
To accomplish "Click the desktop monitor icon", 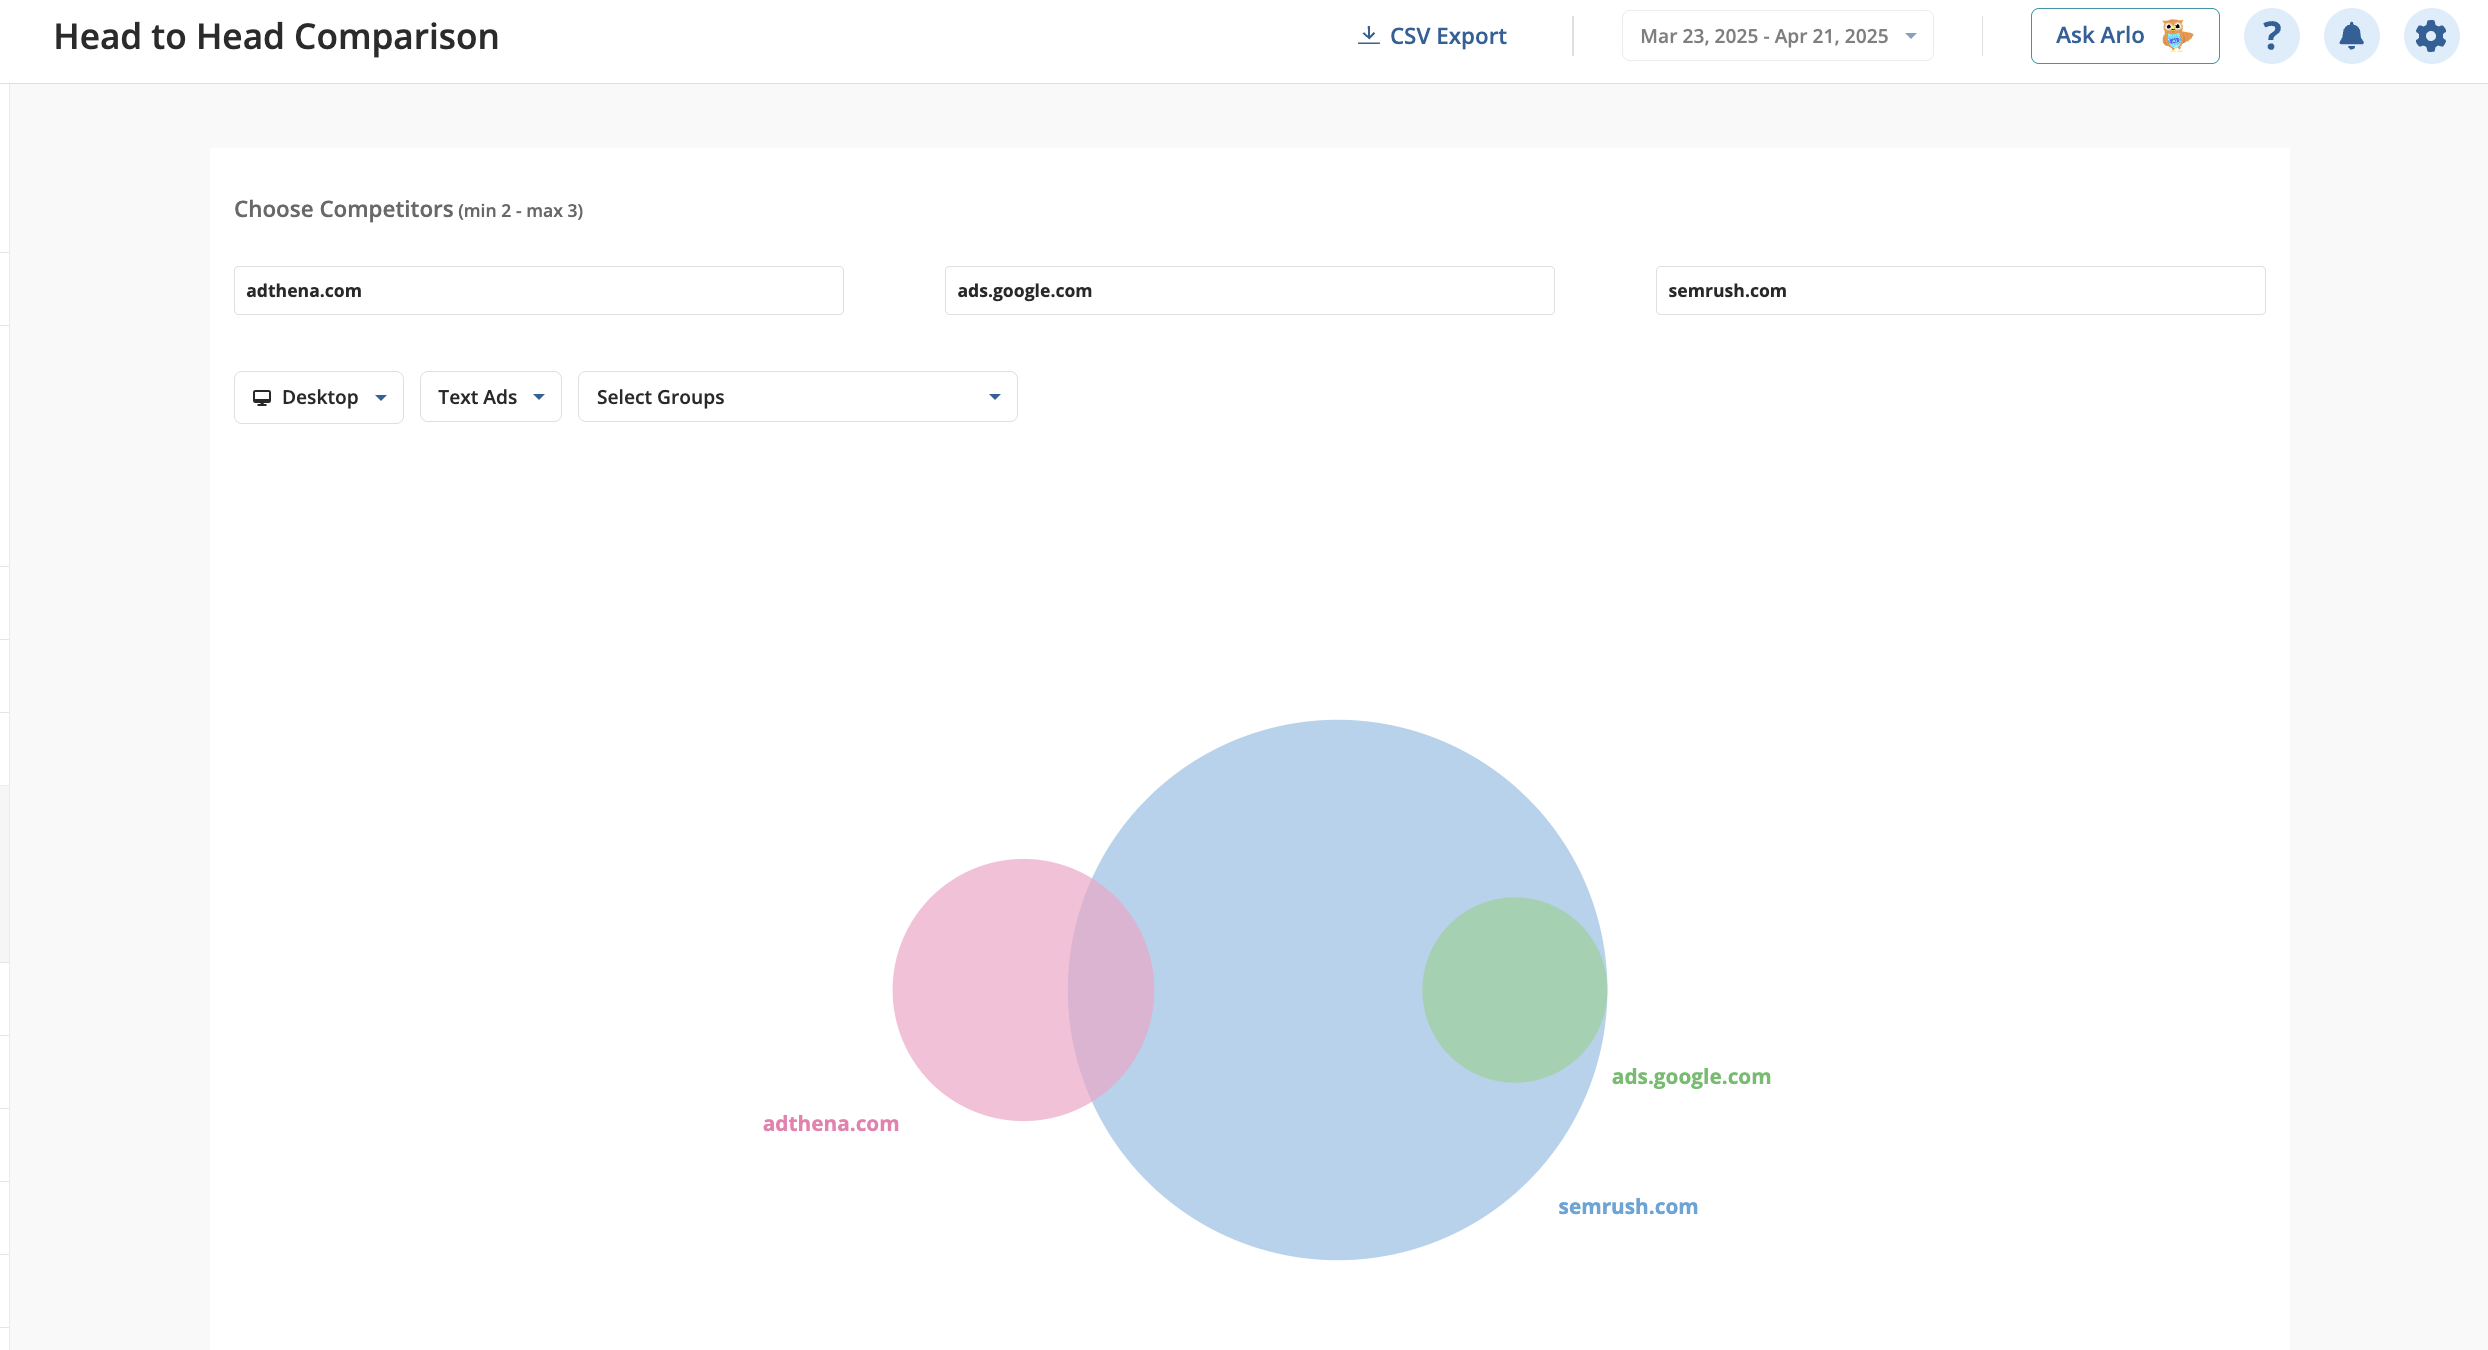I will (x=262, y=397).
